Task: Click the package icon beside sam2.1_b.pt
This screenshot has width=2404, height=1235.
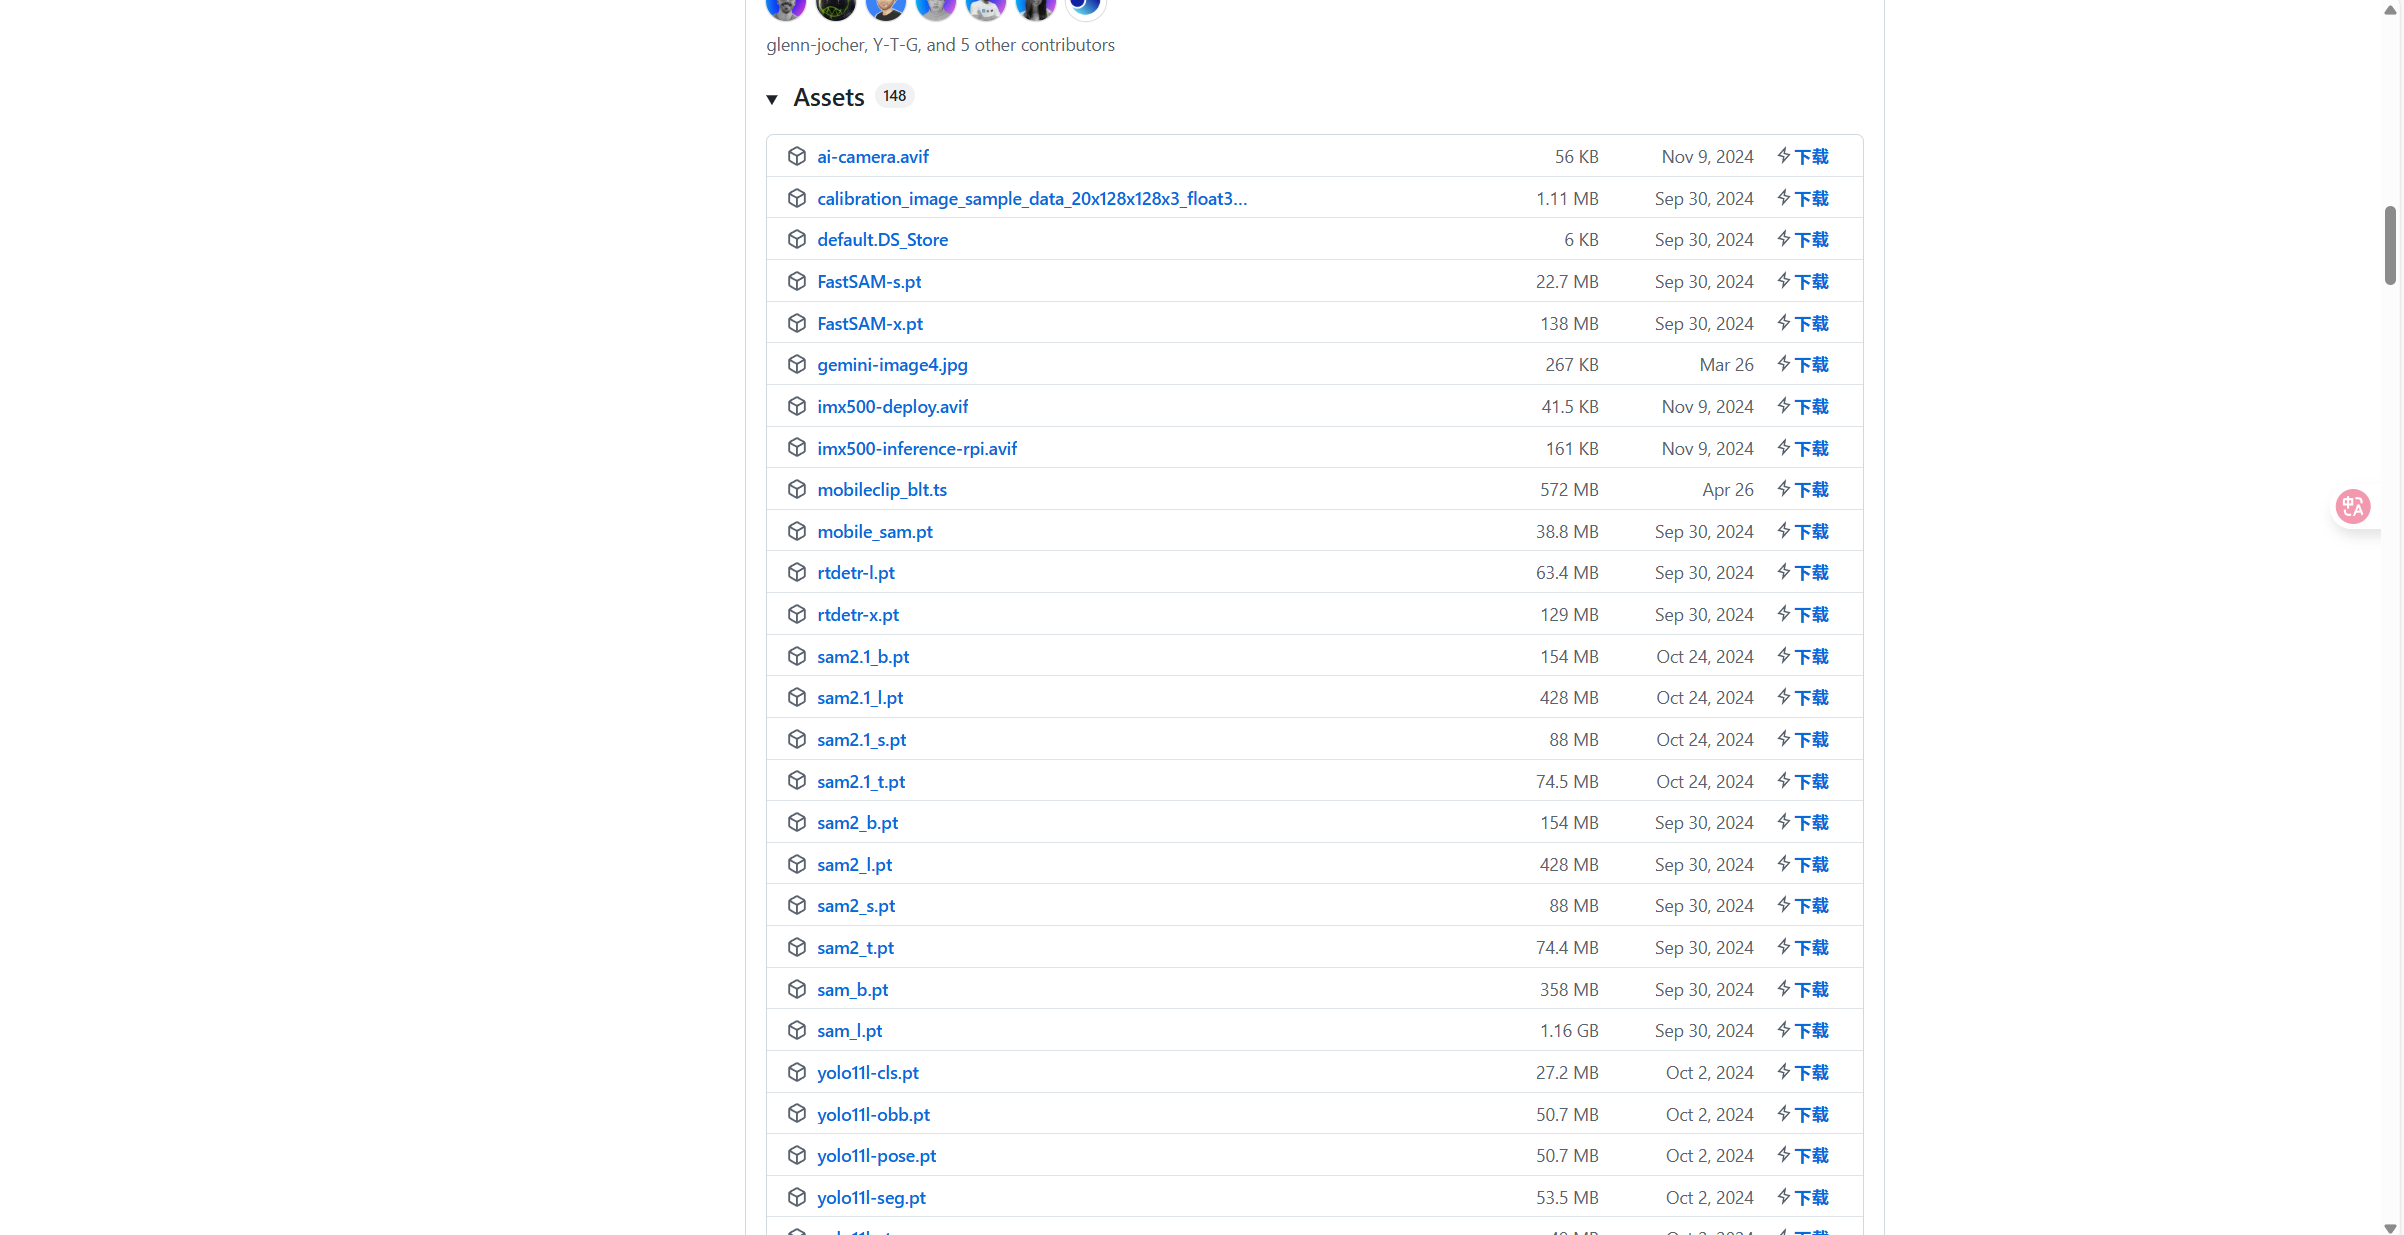Action: pyautogui.click(x=797, y=656)
